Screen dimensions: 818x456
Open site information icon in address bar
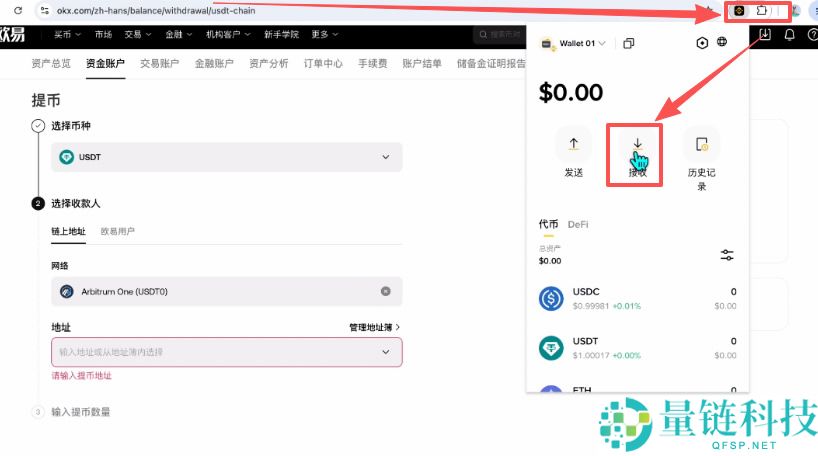[45, 10]
